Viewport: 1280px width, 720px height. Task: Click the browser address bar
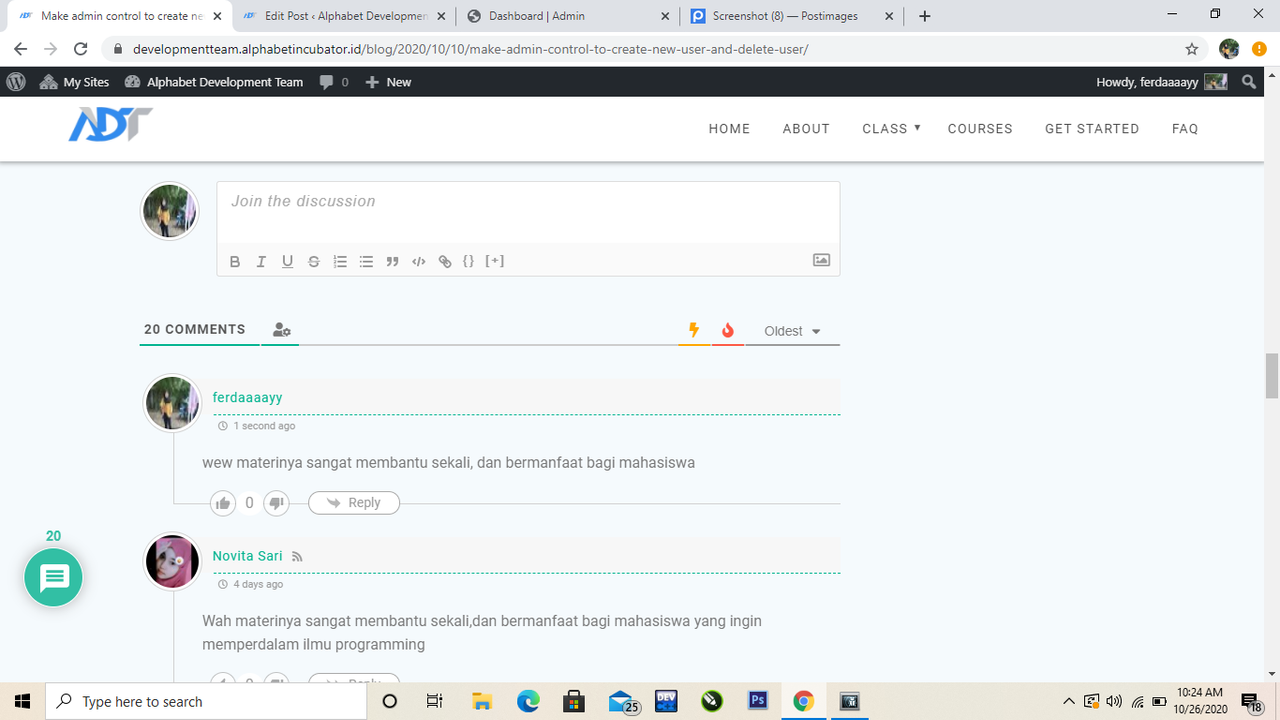point(640,49)
